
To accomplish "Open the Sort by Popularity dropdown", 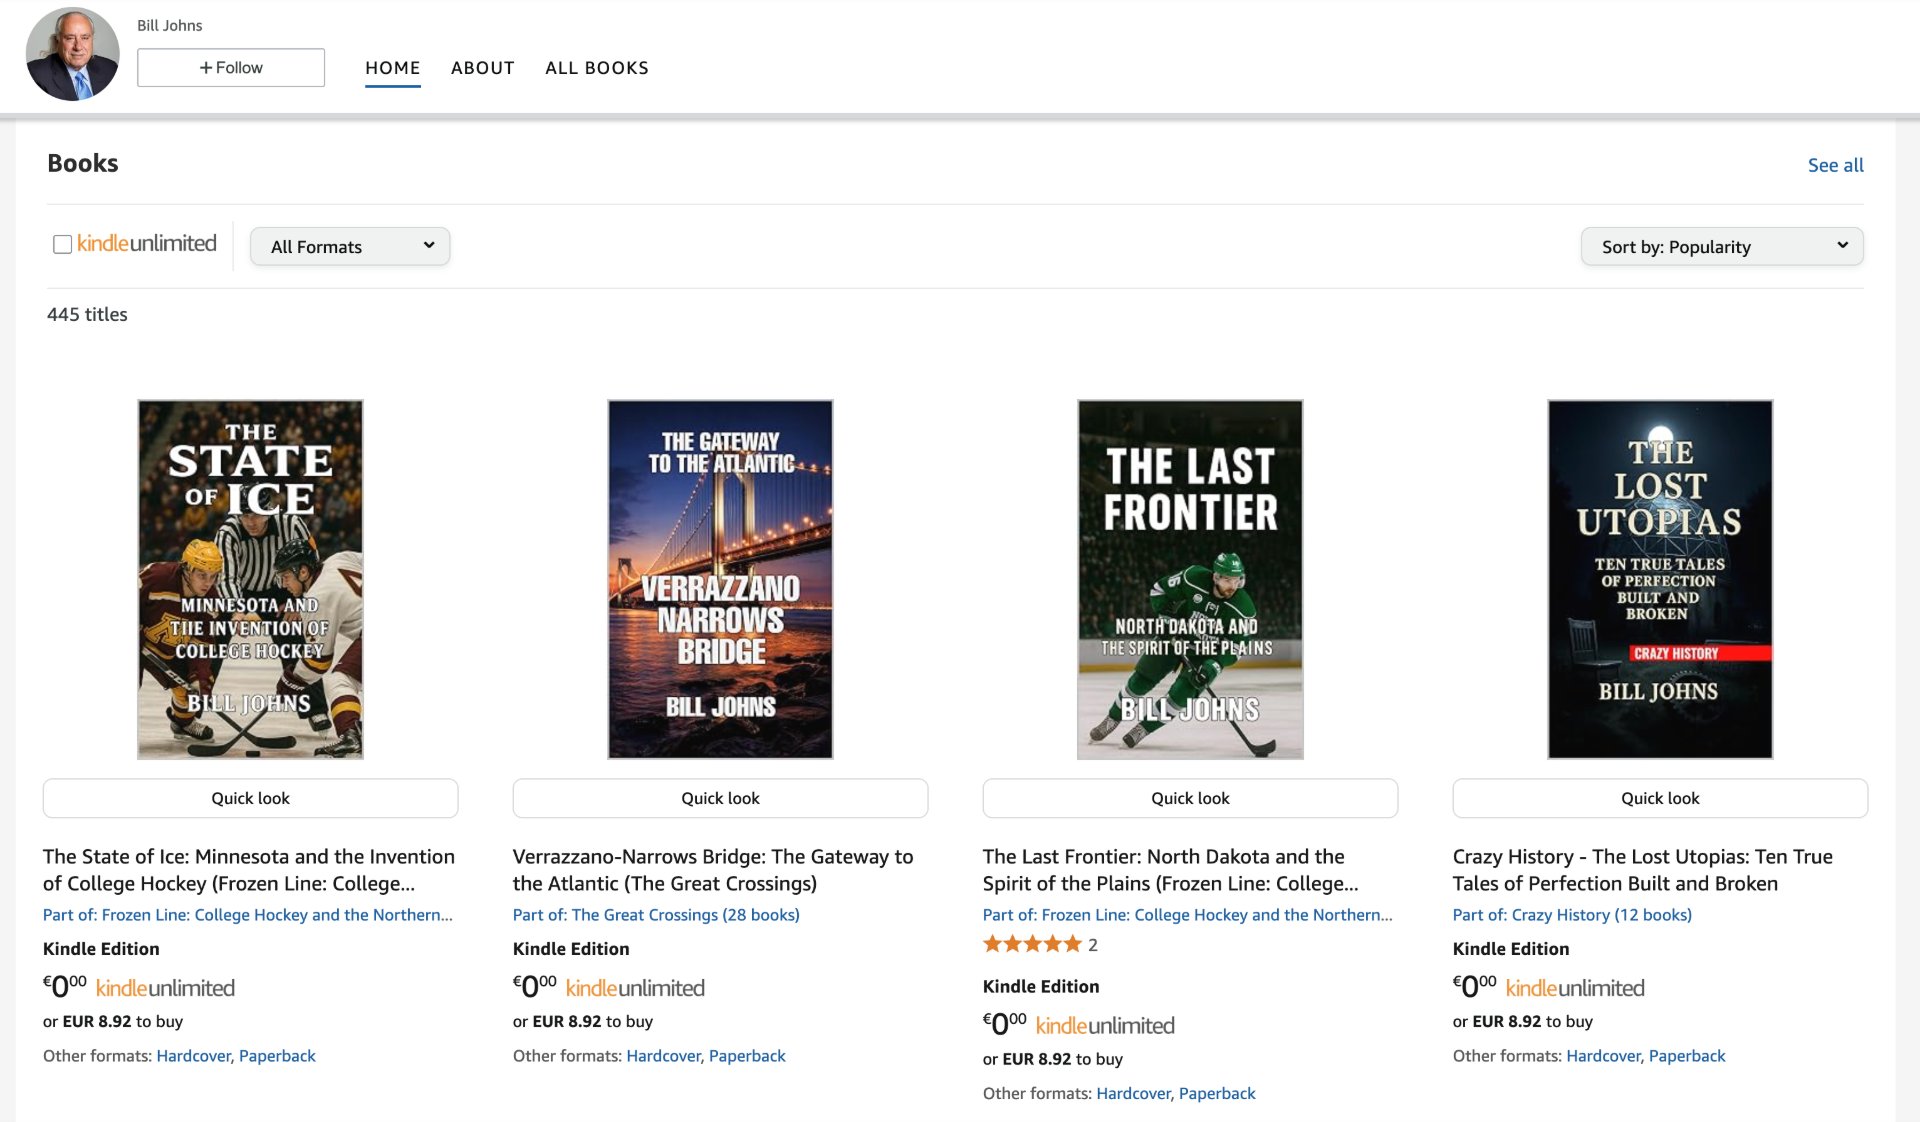I will [x=1722, y=246].
